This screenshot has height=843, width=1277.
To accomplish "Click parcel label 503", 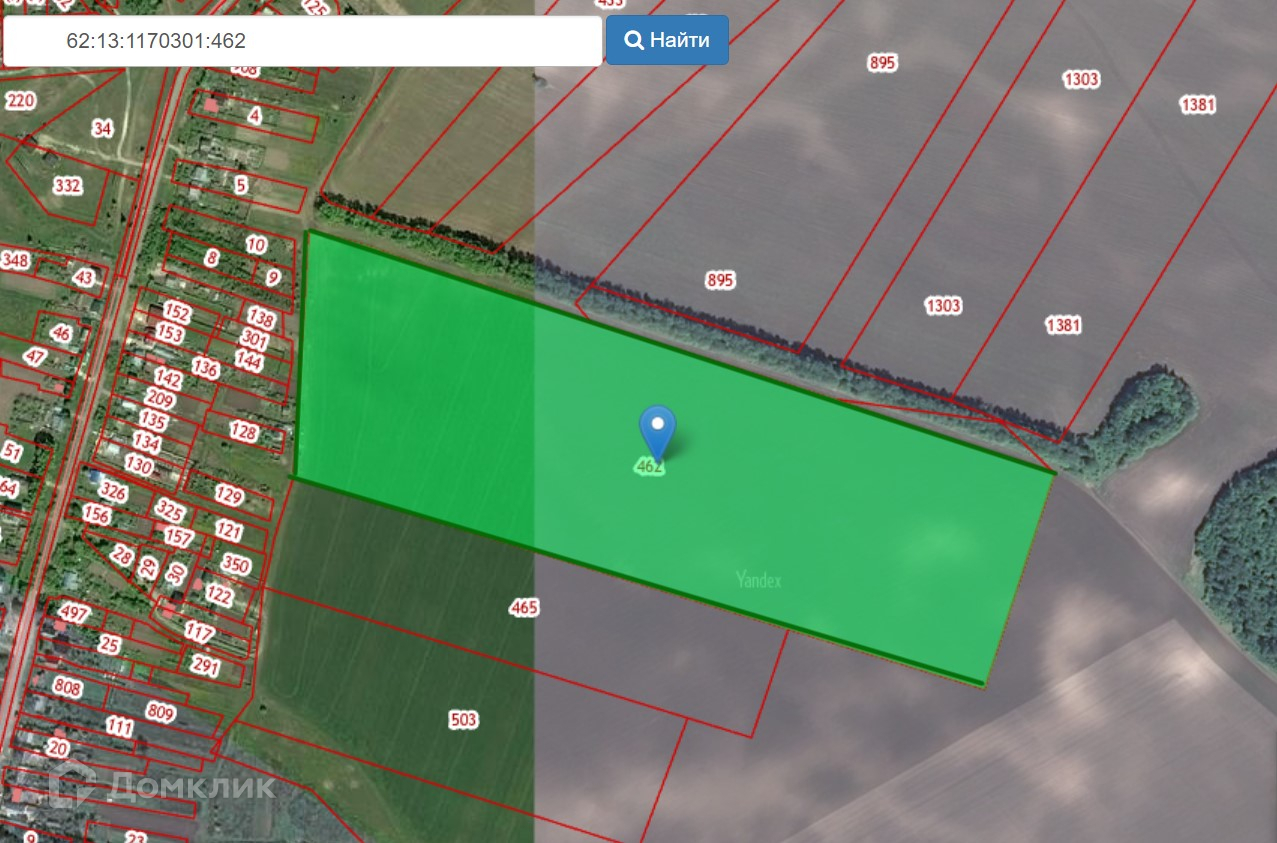I will tap(464, 719).
